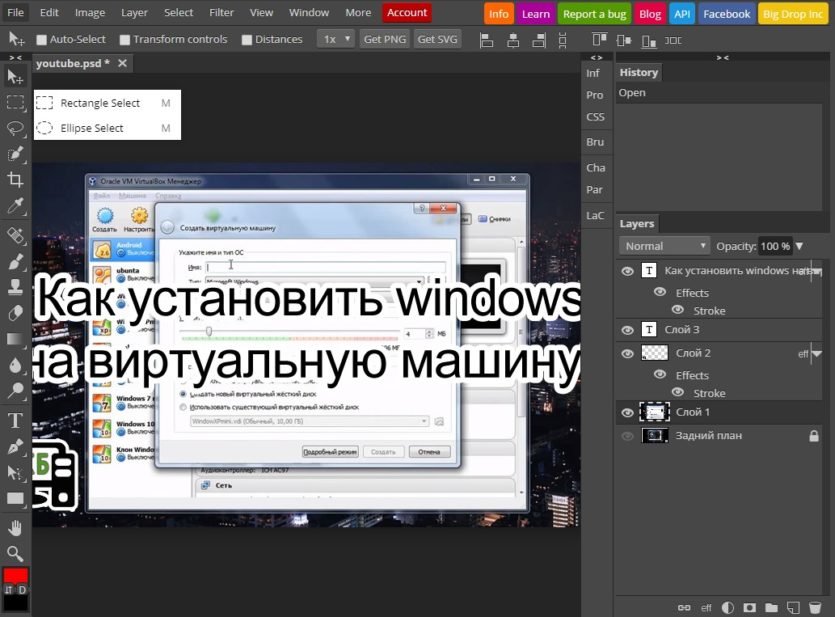Choose Rectangle Select from the flyout
The height and width of the screenshot is (617, 835).
[107, 103]
